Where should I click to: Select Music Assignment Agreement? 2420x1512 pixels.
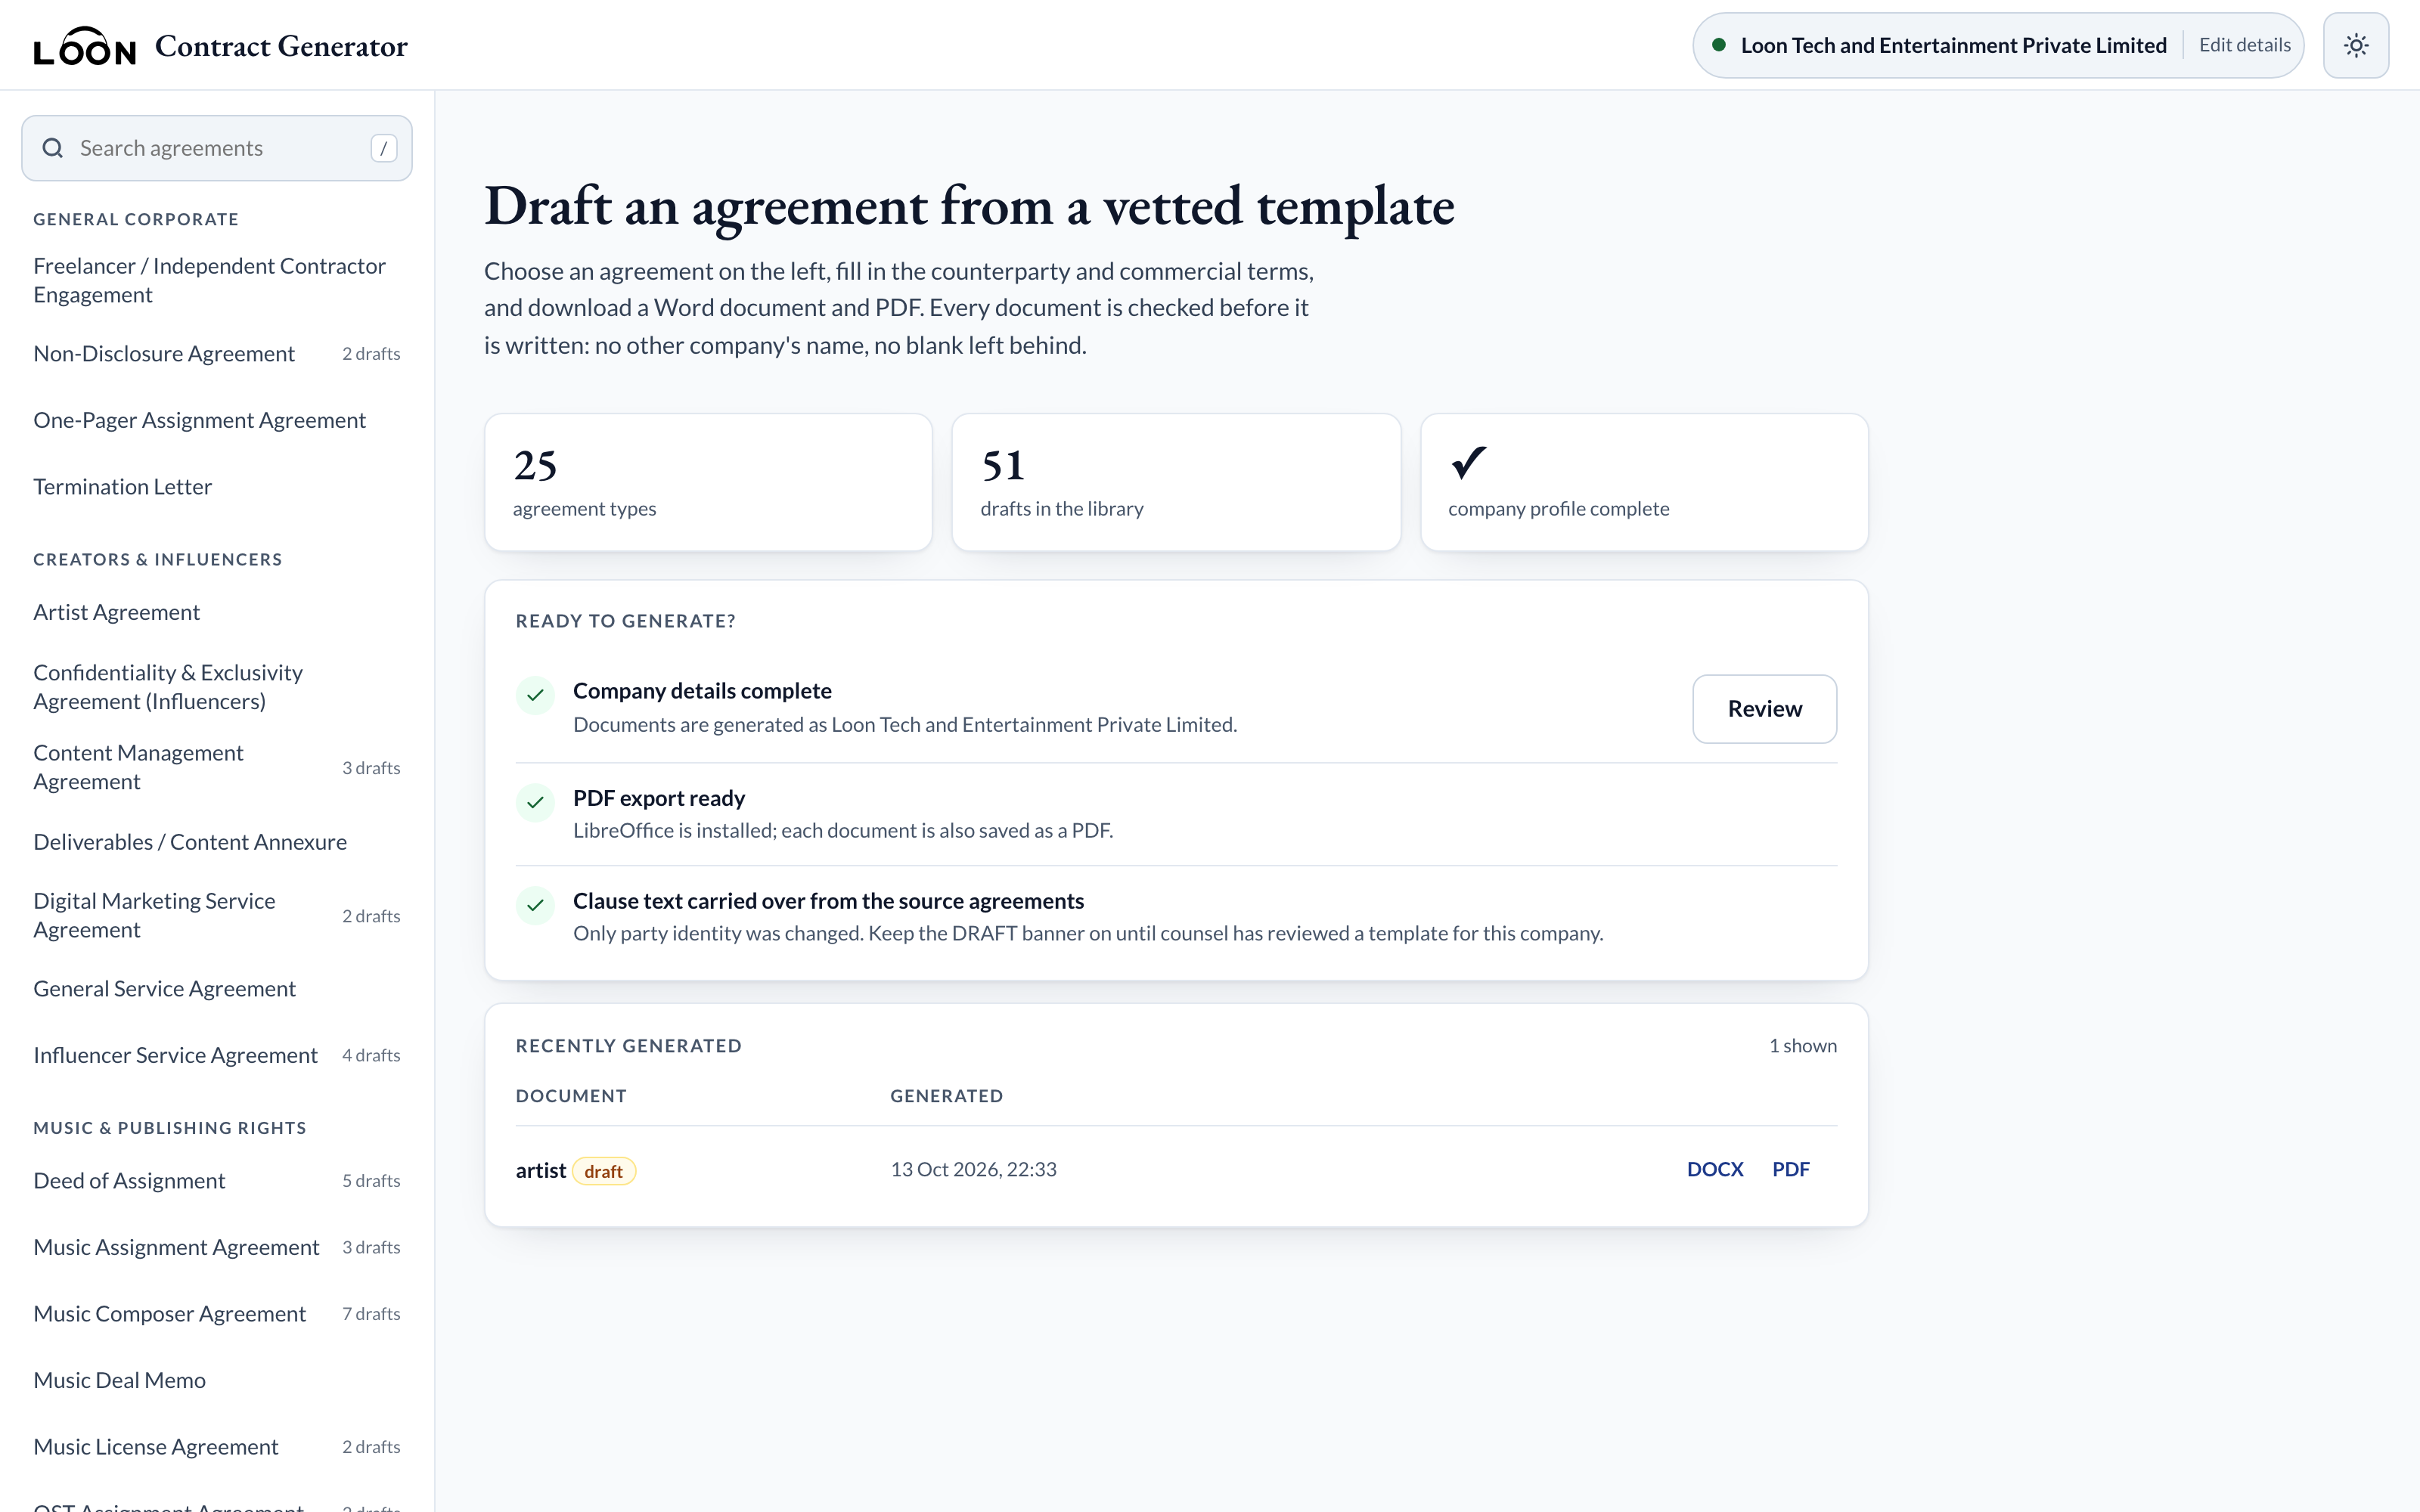pyautogui.click(x=217, y=1247)
